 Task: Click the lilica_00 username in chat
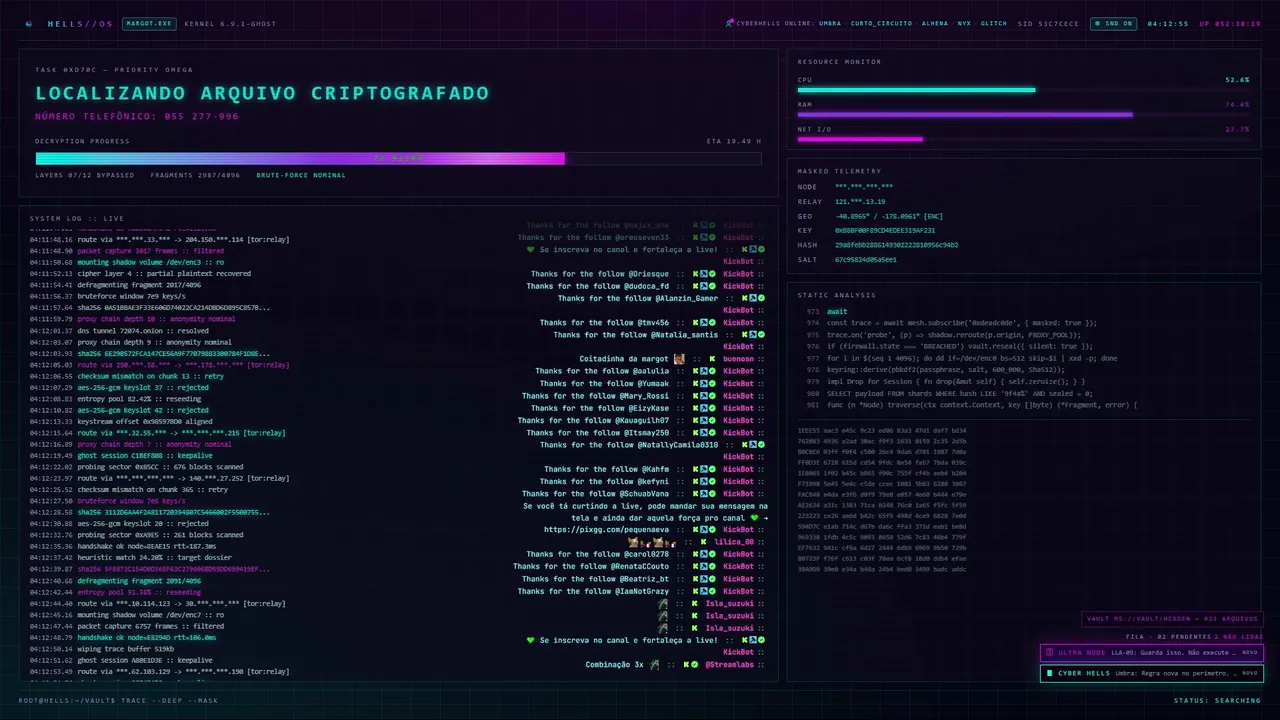pos(734,541)
